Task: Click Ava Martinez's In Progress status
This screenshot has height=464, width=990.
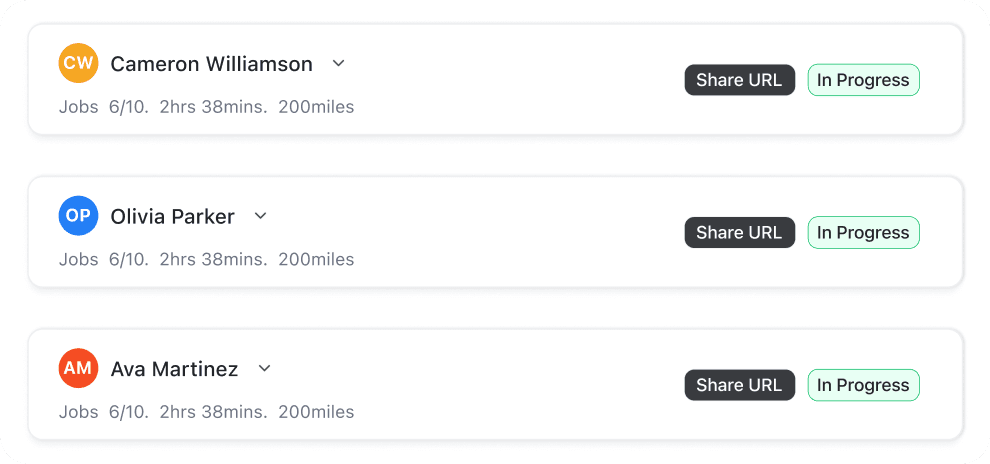Action: click(863, 385)
